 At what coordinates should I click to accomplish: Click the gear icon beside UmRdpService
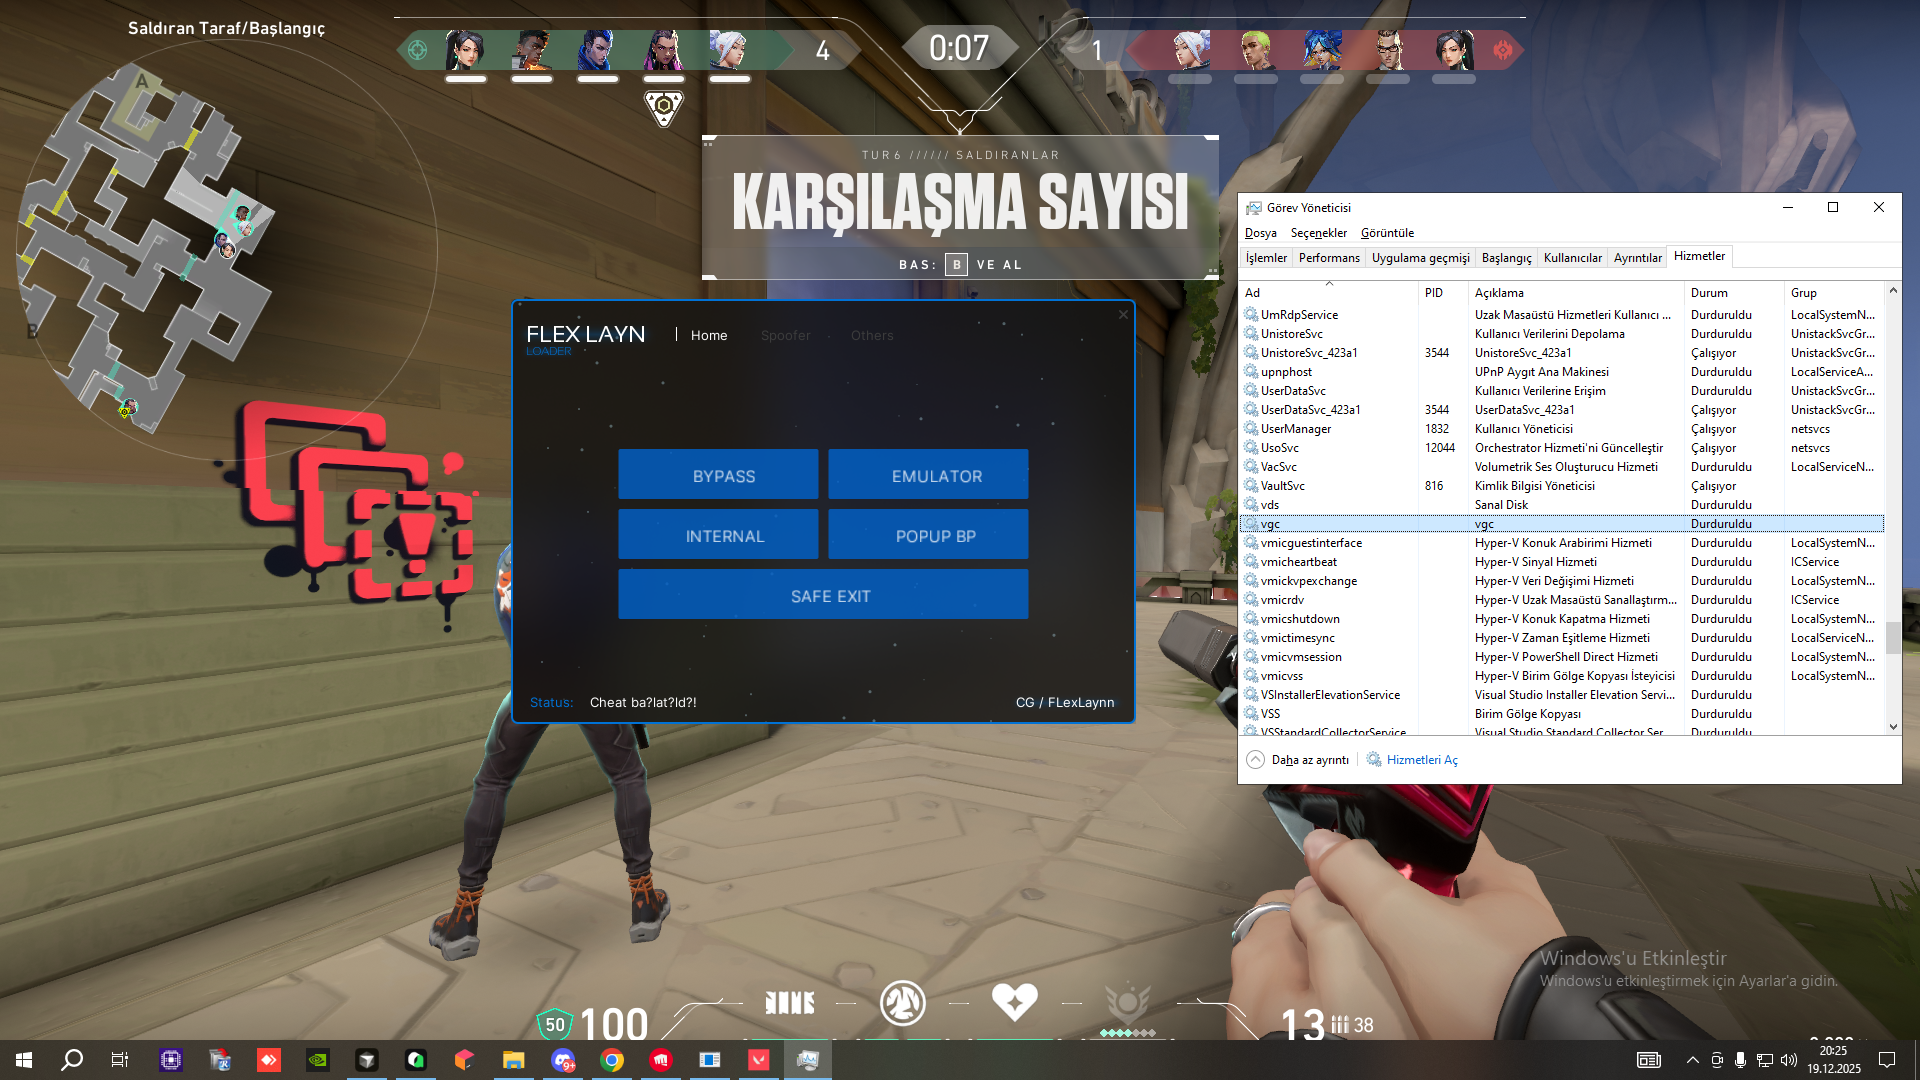point(1251,314)
